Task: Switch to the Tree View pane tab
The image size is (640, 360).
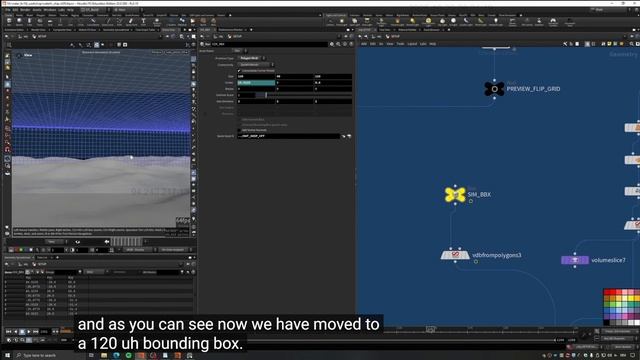Action: click(384, 30)
